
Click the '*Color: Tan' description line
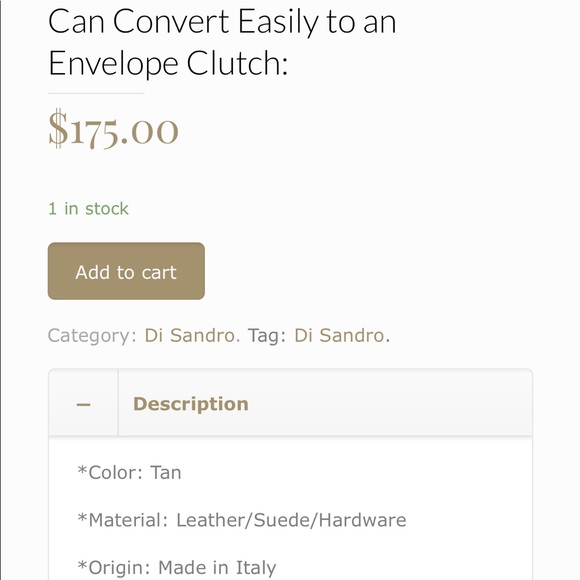click(129, 473)
